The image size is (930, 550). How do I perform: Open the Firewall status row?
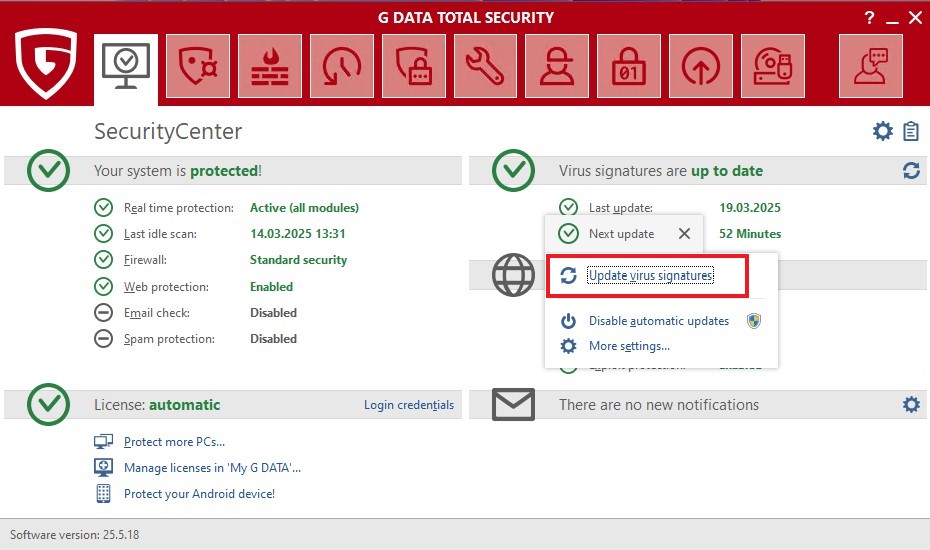coord(221,260)
